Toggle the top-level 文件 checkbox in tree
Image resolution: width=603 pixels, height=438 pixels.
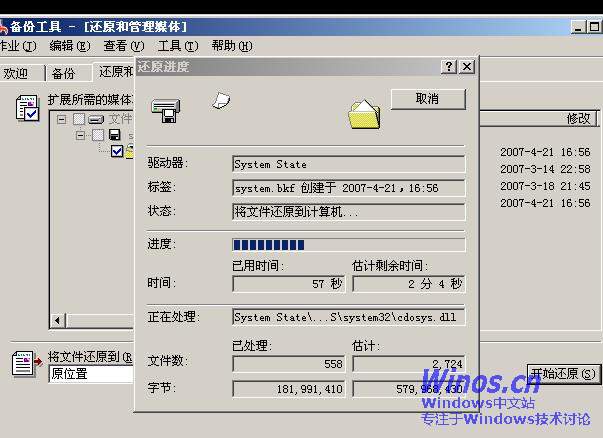(79, 120)
